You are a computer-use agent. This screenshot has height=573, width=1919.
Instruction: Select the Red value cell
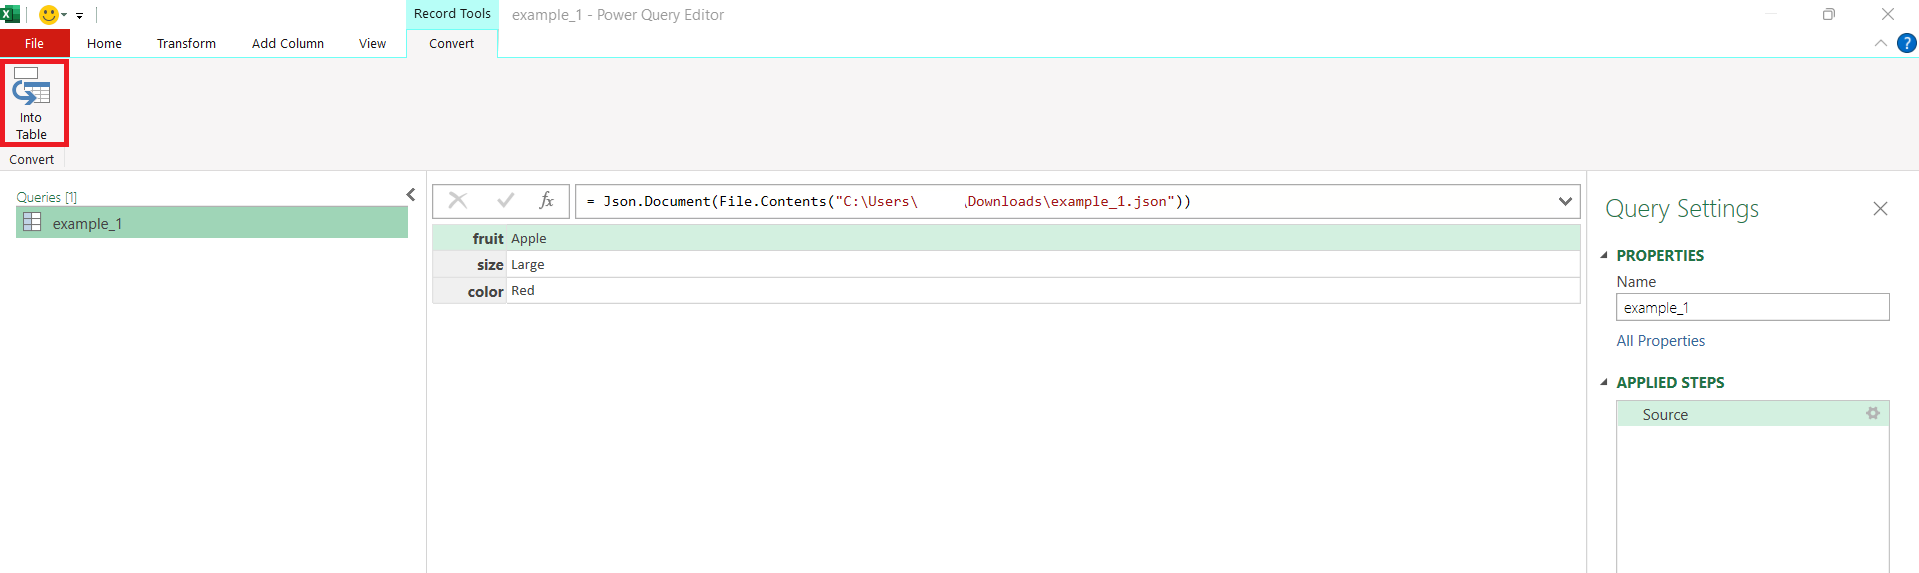(x=1043, y=291)
